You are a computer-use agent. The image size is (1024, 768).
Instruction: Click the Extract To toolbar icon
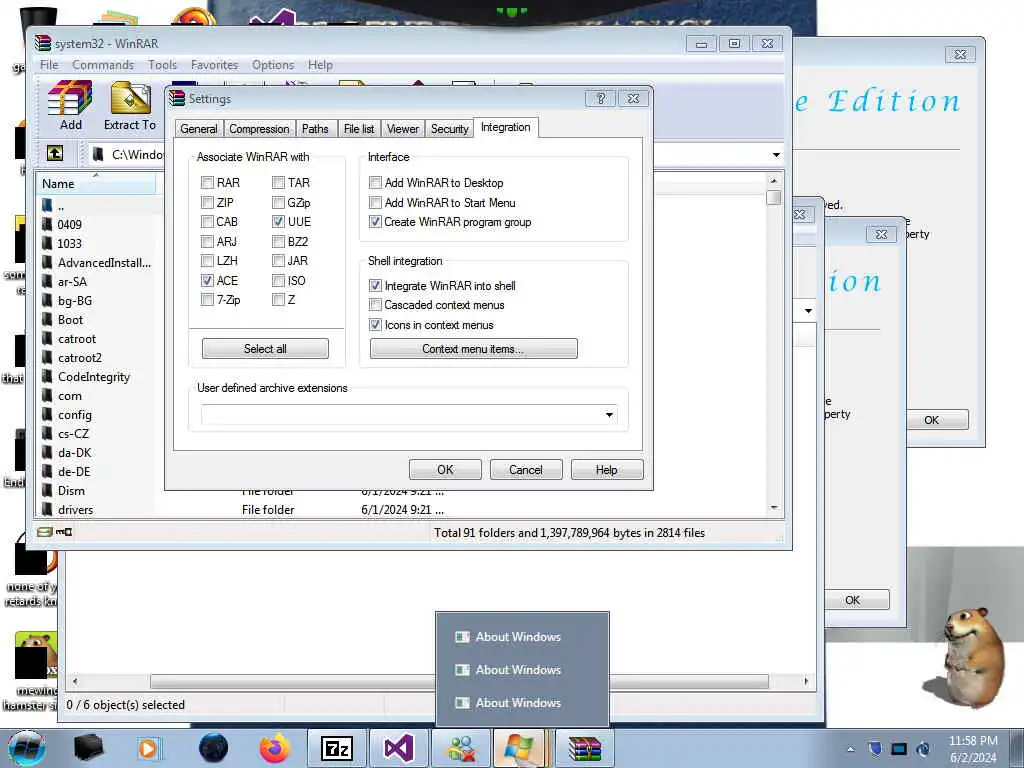(x=130, y=98)
